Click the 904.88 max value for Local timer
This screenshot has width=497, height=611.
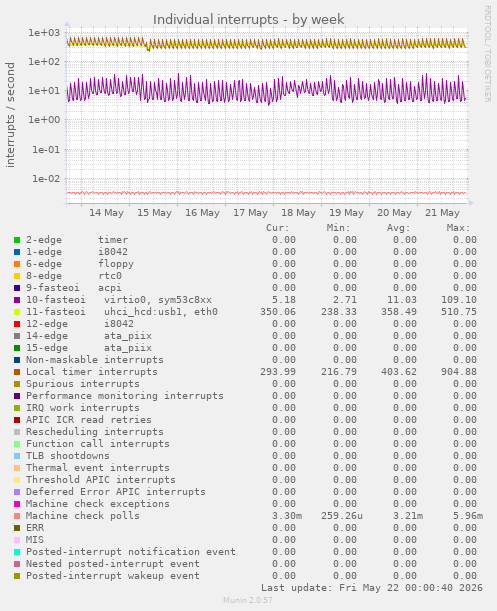point(459,372)
